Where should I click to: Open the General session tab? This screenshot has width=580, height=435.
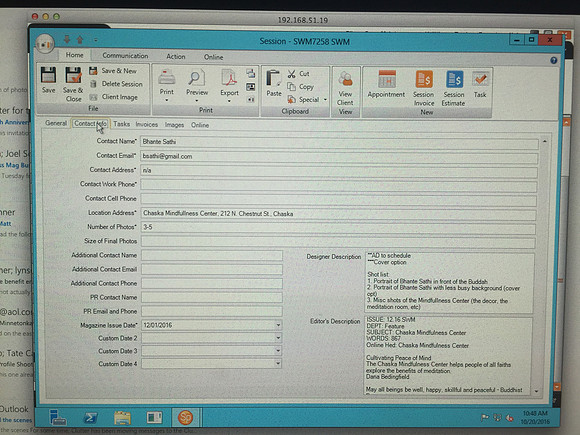click(56, 124)
